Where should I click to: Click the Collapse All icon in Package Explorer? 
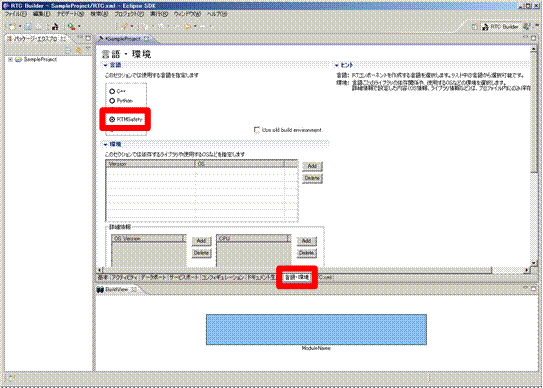68,50
